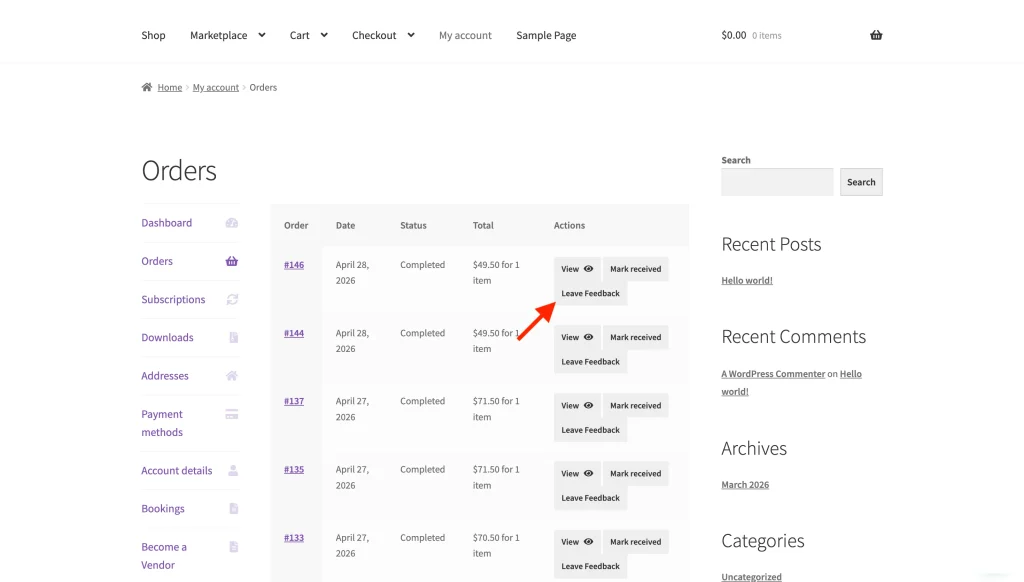
Task: Click the home icon in breadcrumb
Action: click(147, 87)
